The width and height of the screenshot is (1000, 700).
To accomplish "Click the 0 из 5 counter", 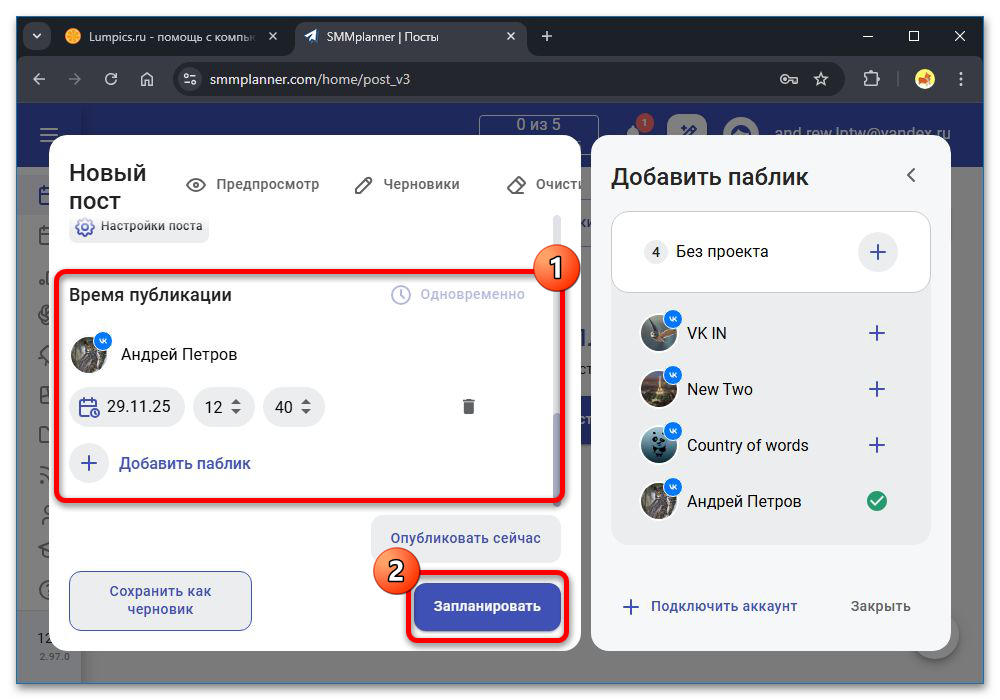I will click(x=538, y=125).
